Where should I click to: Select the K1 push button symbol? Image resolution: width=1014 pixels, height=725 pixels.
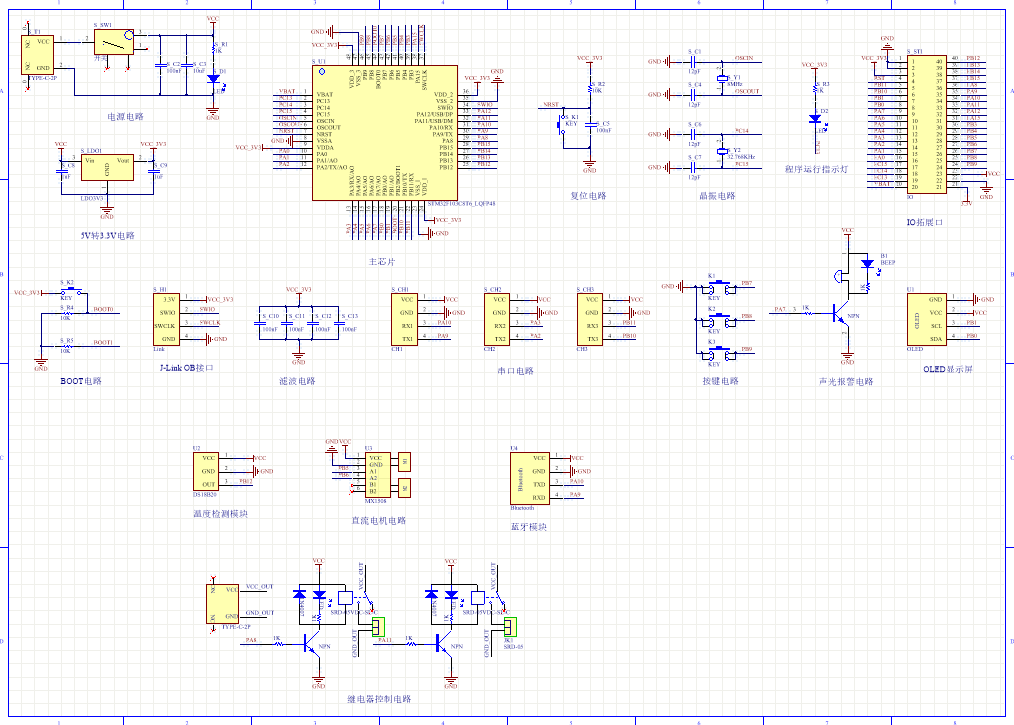click(719, 288)
